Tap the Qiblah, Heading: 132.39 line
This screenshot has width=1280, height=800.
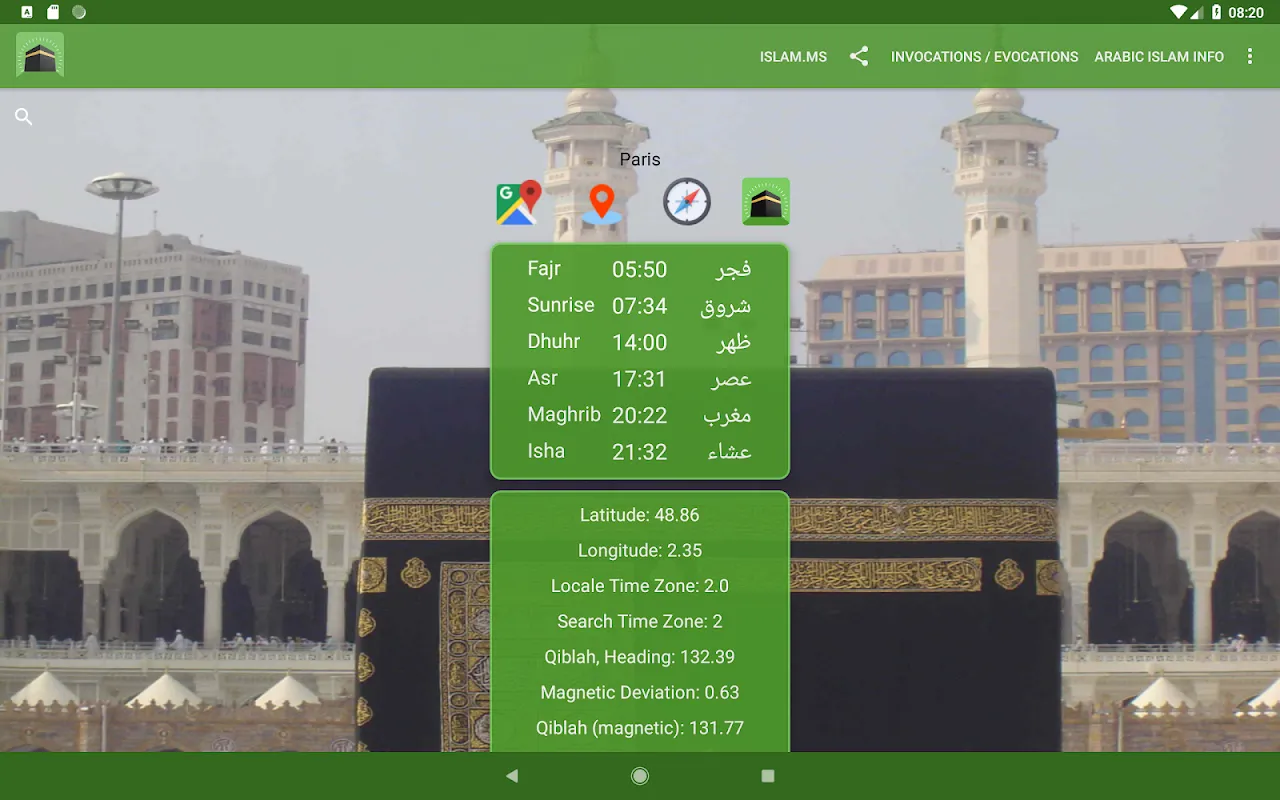(x=640, y=657)
